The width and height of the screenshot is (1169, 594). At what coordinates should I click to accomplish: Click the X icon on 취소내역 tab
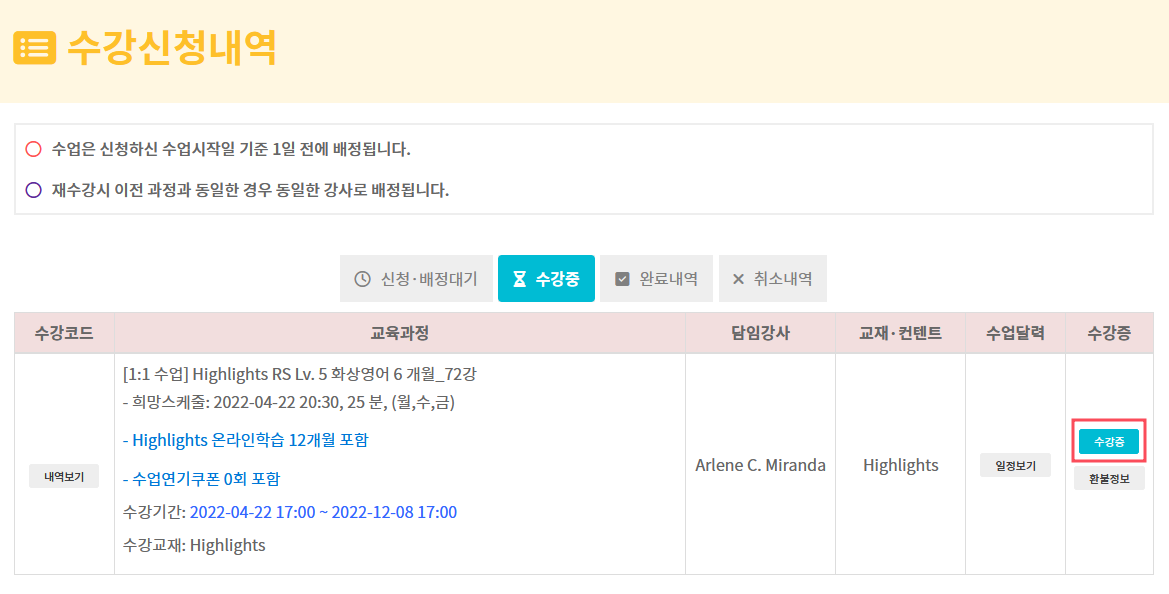(738, 279)
